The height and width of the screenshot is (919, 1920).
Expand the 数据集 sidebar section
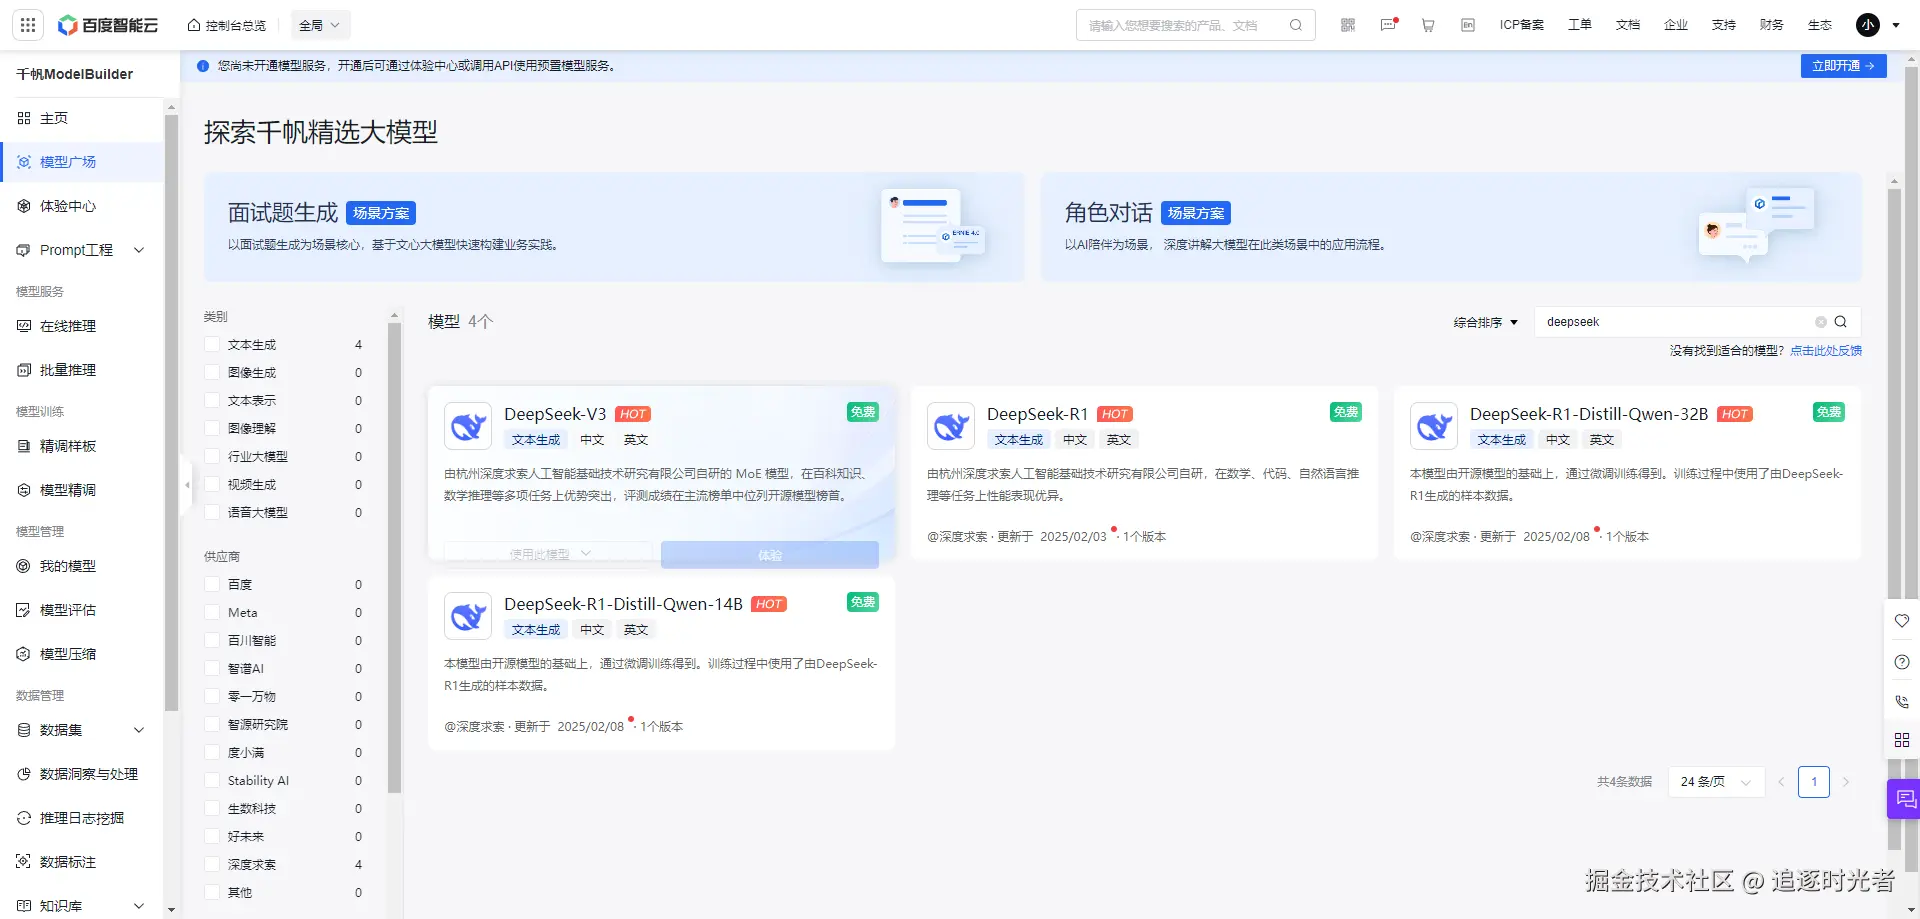(139, 730)
